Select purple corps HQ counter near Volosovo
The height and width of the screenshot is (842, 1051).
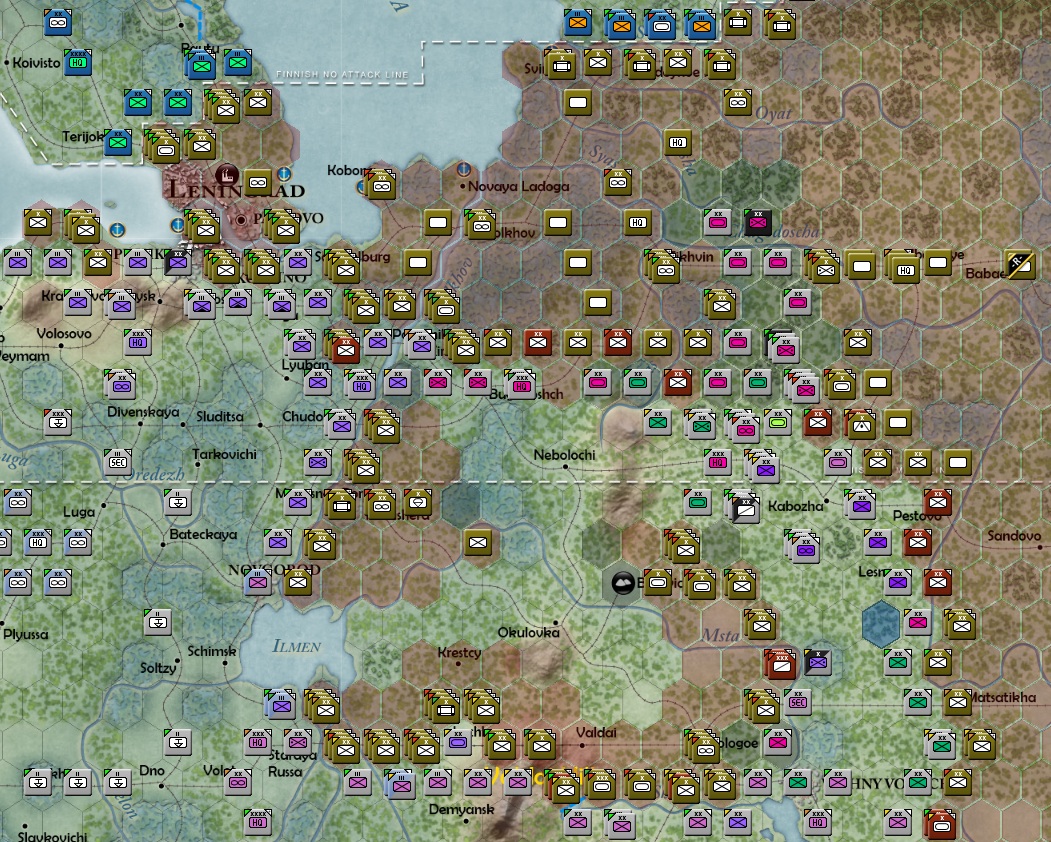point(138,342)
